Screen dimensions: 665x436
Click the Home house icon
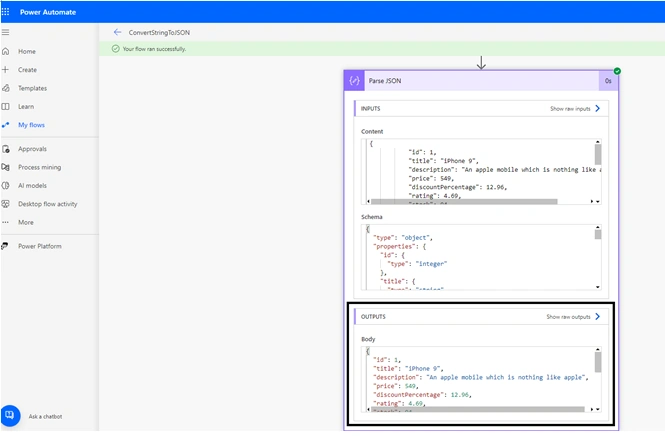[x=6, y=51]
